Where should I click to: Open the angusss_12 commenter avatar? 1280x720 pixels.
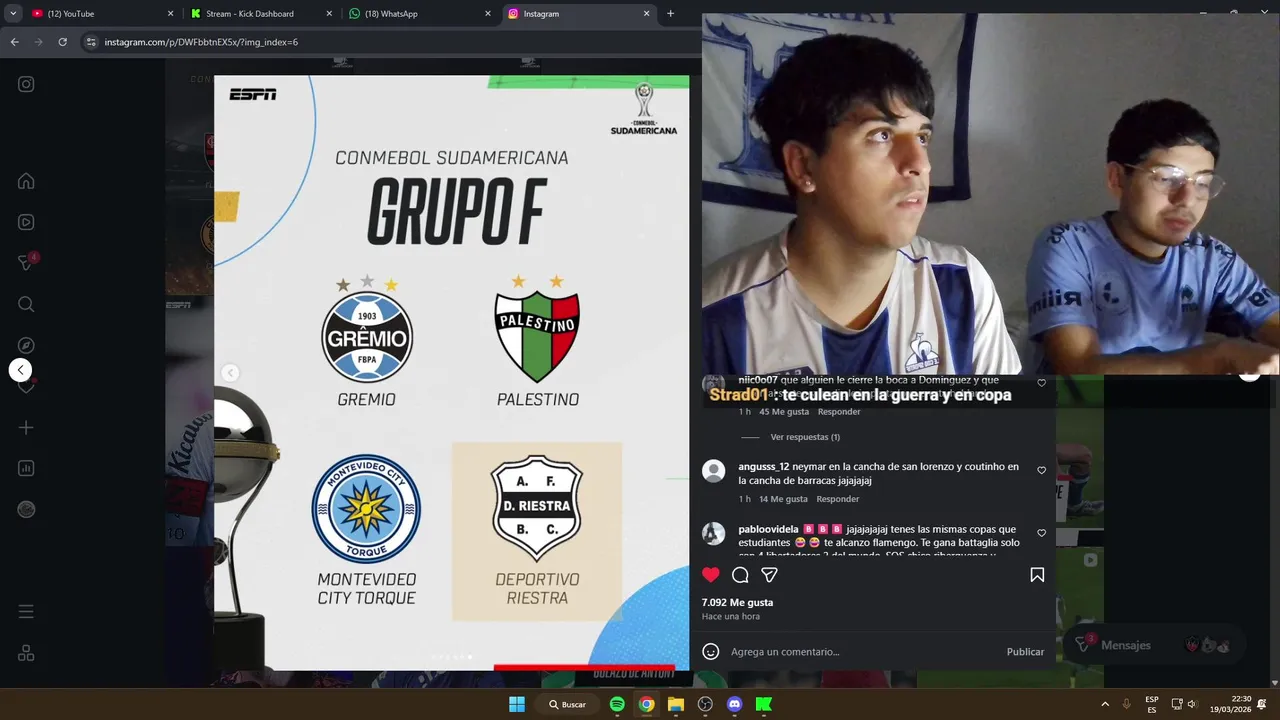(x=713, y=471)
